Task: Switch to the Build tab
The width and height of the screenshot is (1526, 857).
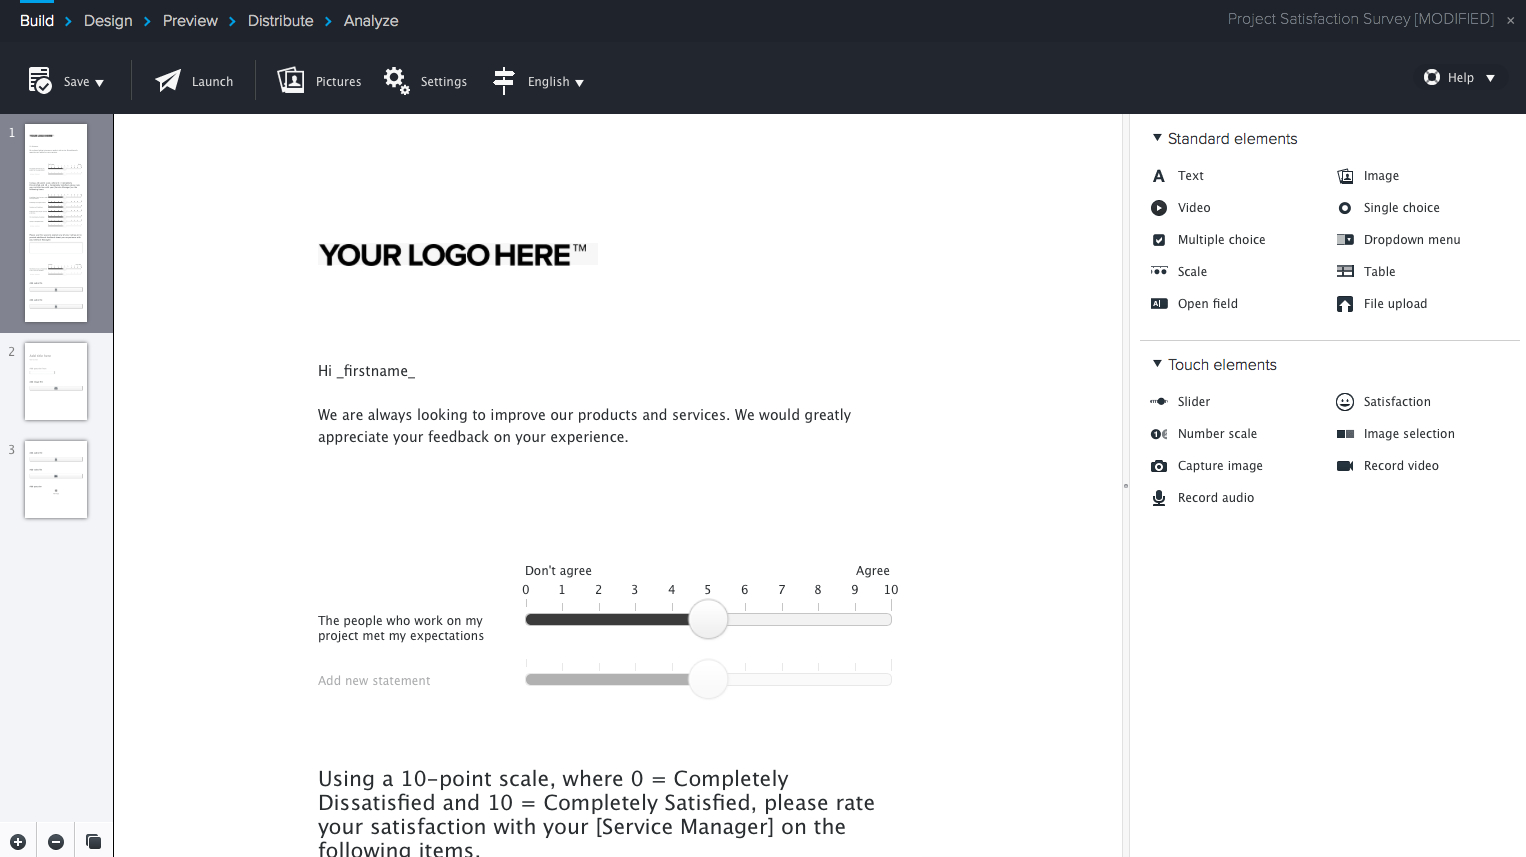Action: pos(37,21)
